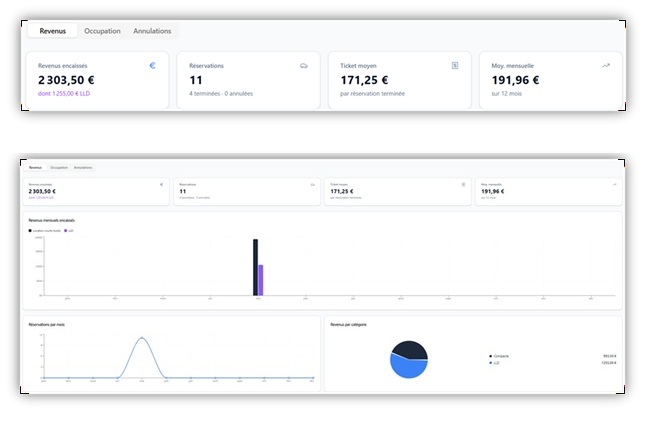Click the receipt icon on large Ticket moyen card
Viewport: 645px width, 423px height.
pos(455,65)
